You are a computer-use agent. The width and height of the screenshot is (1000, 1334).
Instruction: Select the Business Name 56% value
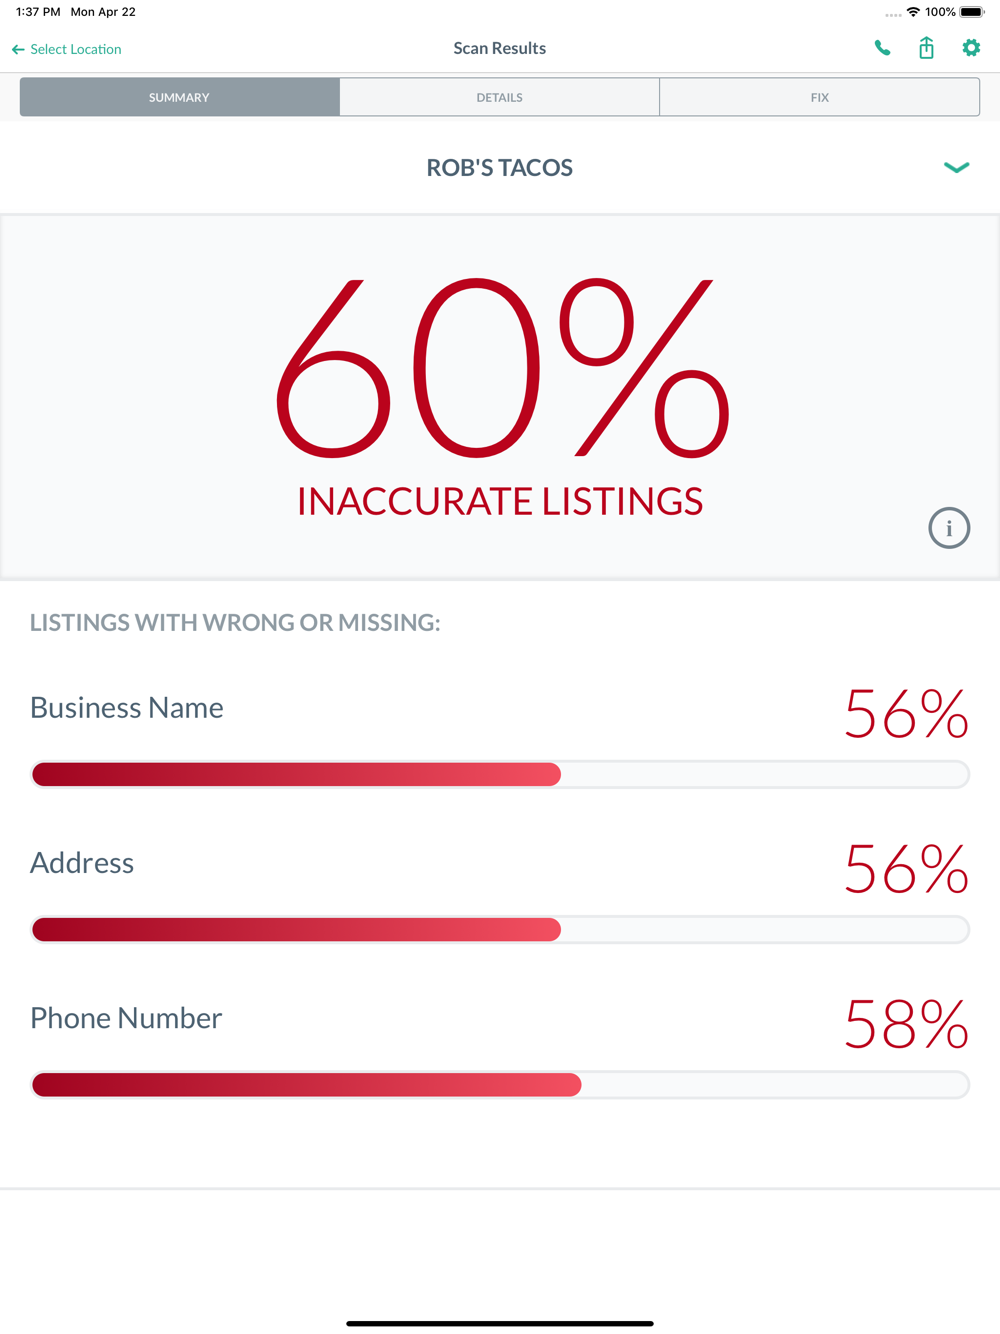point(906,714)
